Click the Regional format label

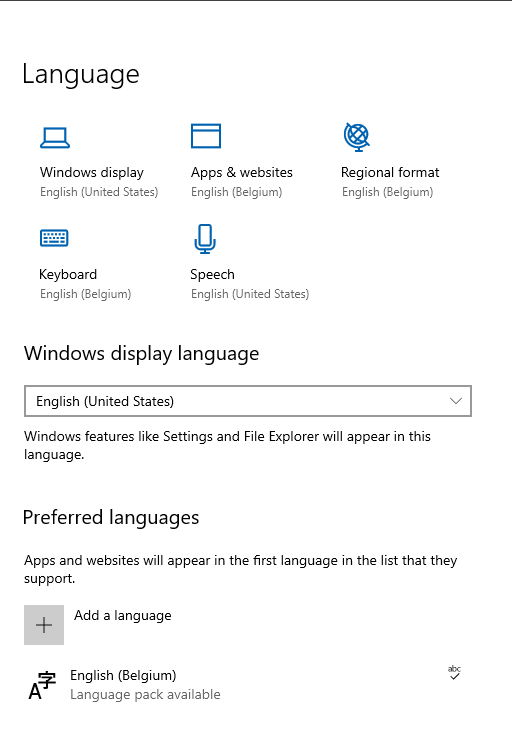point(390,172)
